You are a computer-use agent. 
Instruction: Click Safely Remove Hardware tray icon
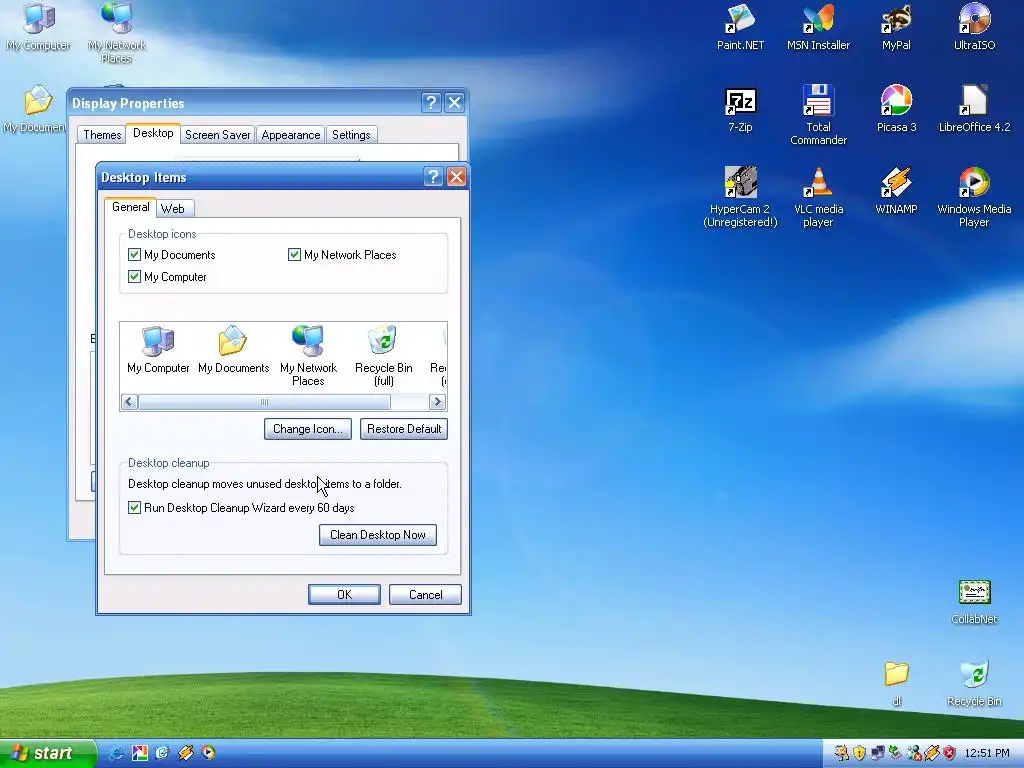point(895,753)
